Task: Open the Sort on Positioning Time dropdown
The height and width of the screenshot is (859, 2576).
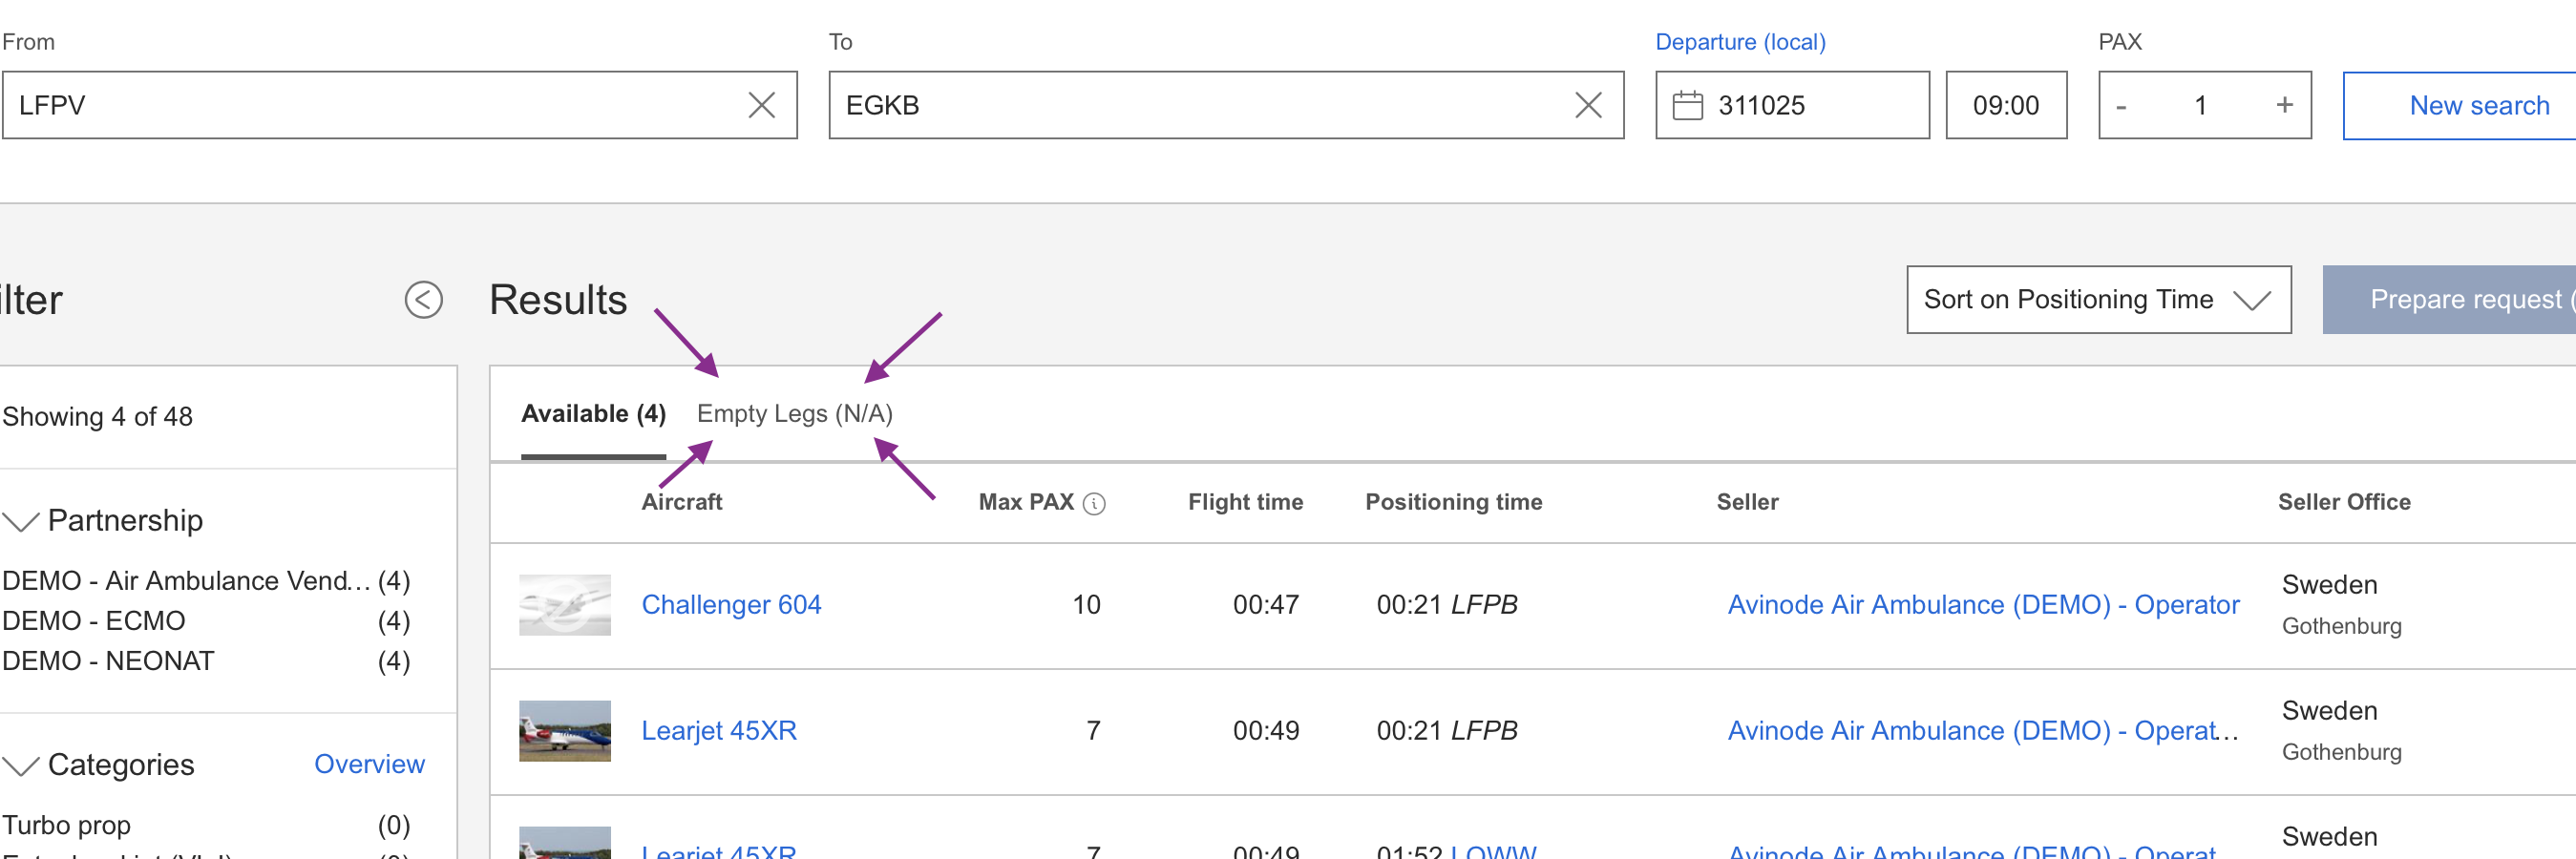Action: tap(2097, 299)
